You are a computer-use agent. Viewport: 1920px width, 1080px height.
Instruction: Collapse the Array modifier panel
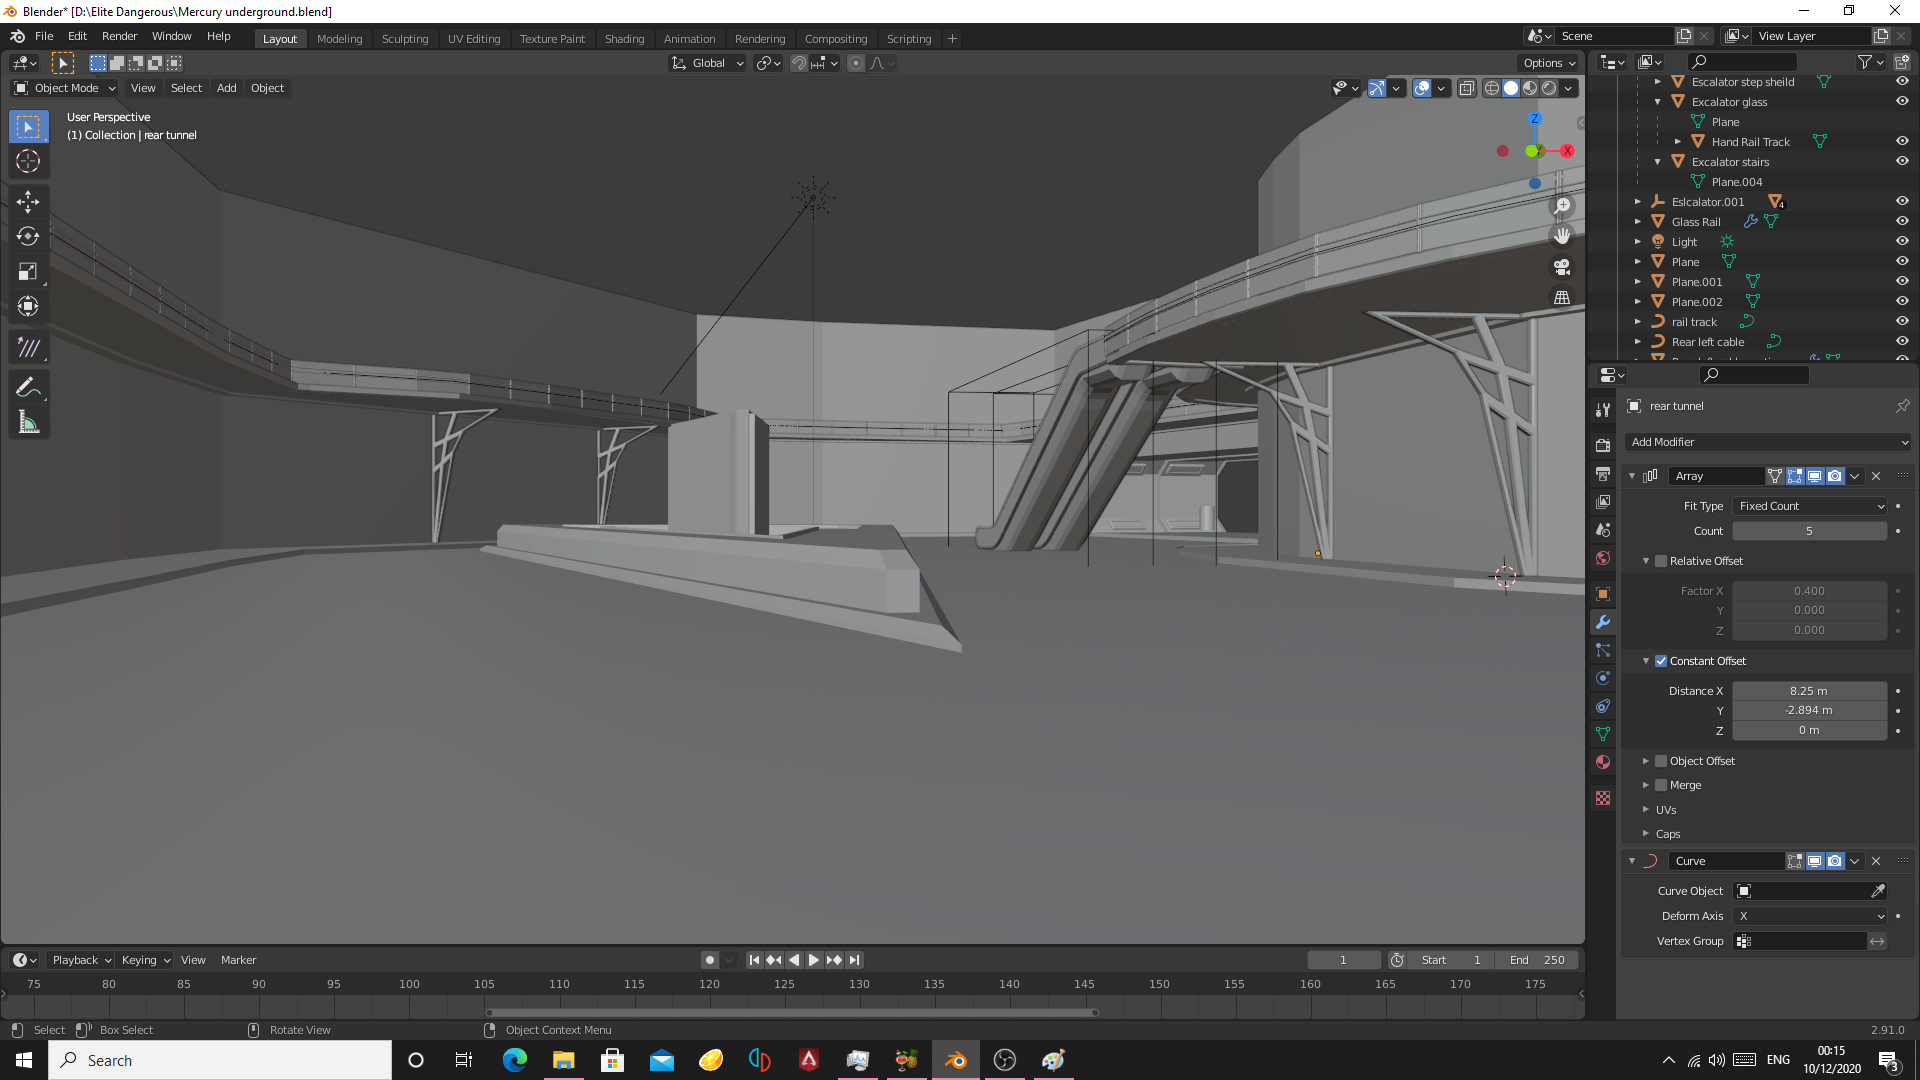[x=1632, y=476]
